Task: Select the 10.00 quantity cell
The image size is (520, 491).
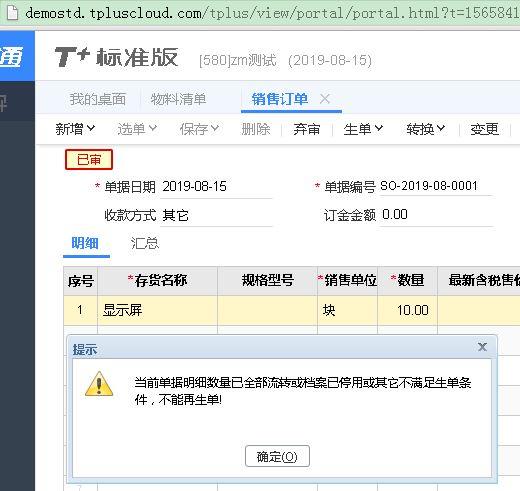Action: coord(407,310)
